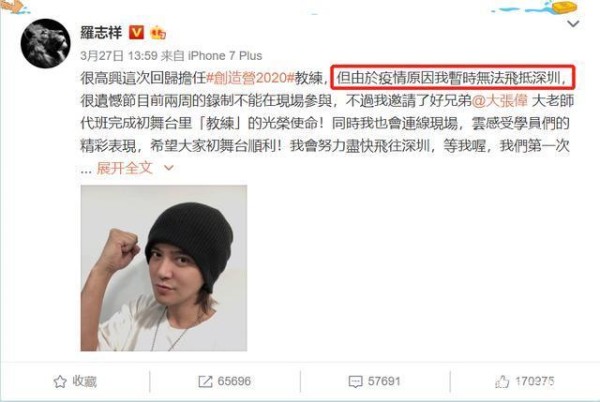Open the @大張偉 mention link

pyautogui.click(x=499, y=101)
